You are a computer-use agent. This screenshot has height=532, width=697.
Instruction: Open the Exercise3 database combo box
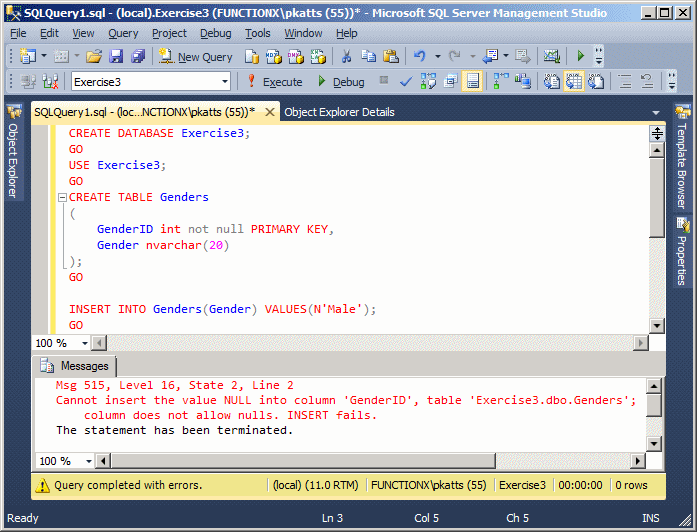[x=151, y=82]
